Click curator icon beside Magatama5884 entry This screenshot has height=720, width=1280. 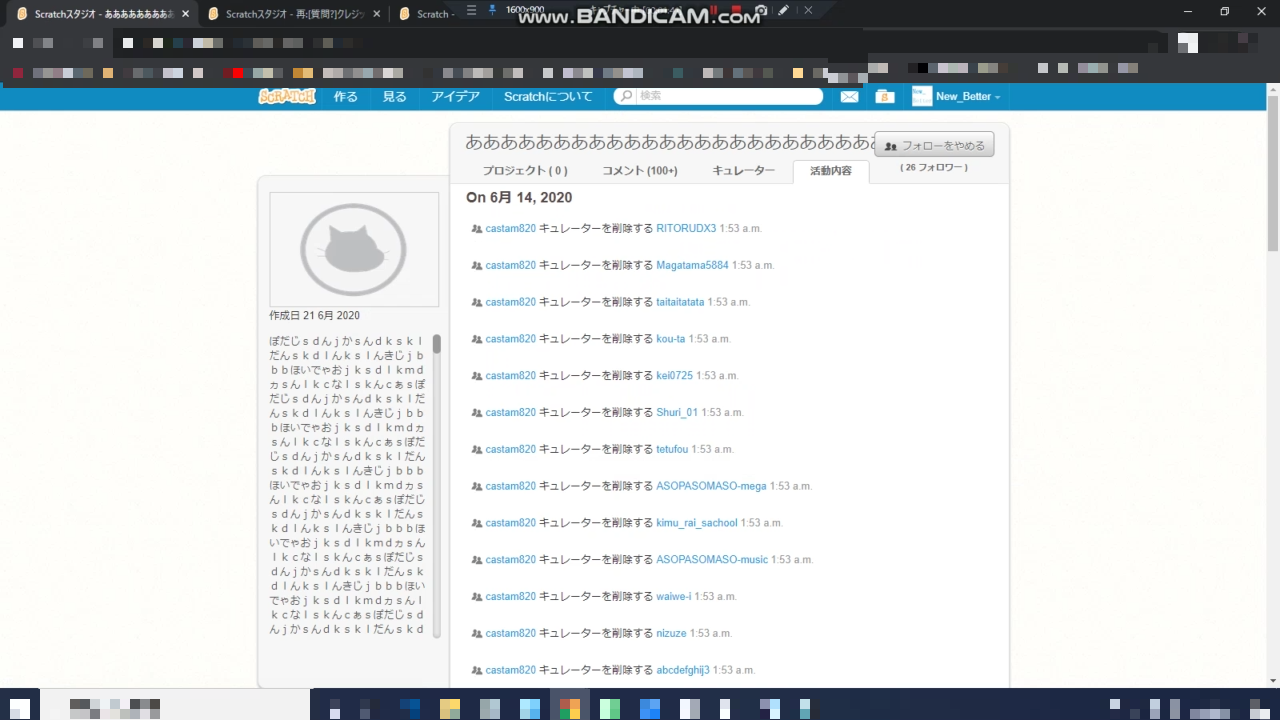pyautogui.click(x=477, y=265)
